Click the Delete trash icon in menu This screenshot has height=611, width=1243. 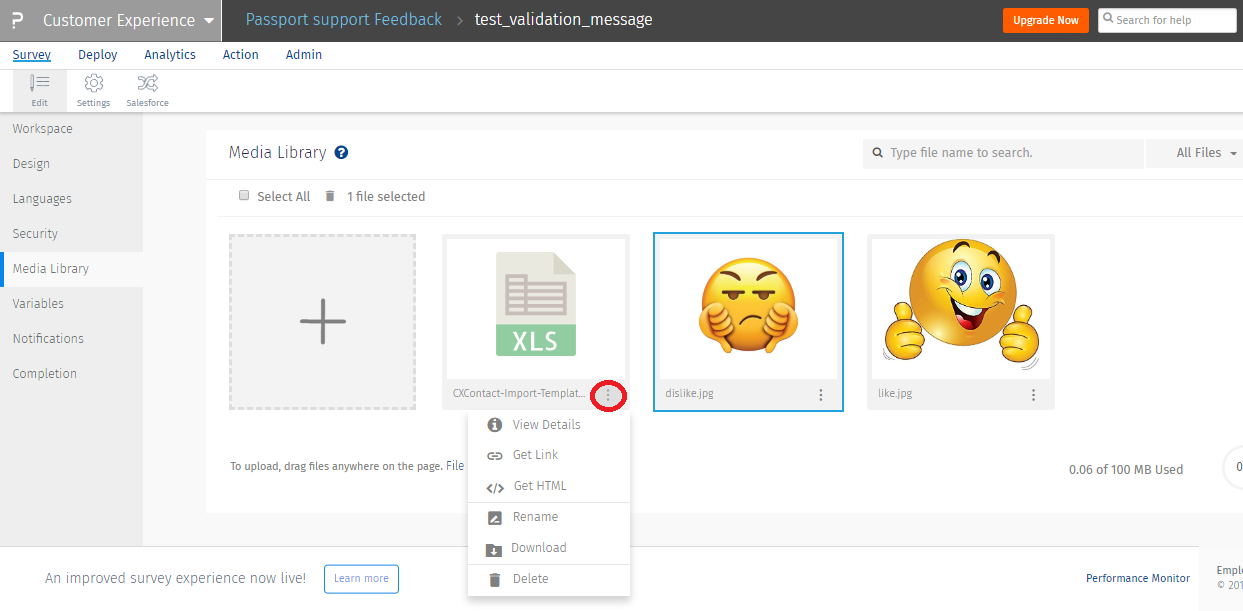(x=494, y=579)
